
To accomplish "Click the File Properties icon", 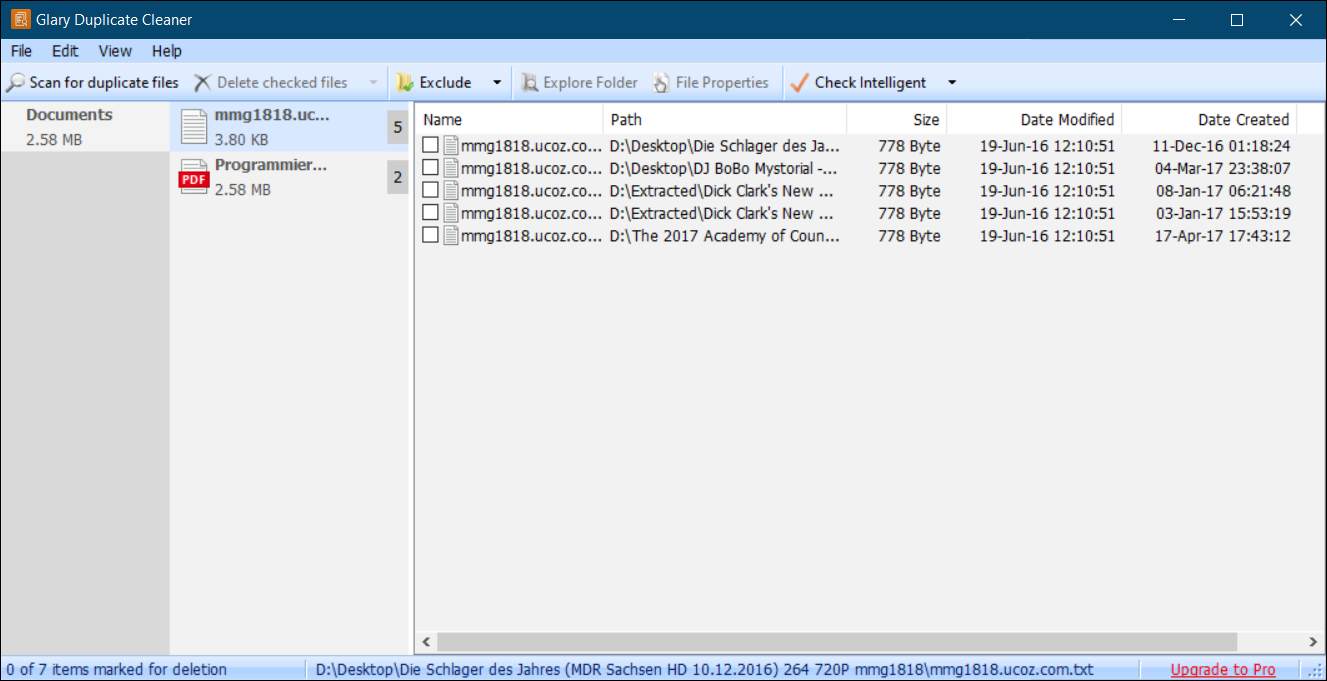I will (x=661, y=83).
